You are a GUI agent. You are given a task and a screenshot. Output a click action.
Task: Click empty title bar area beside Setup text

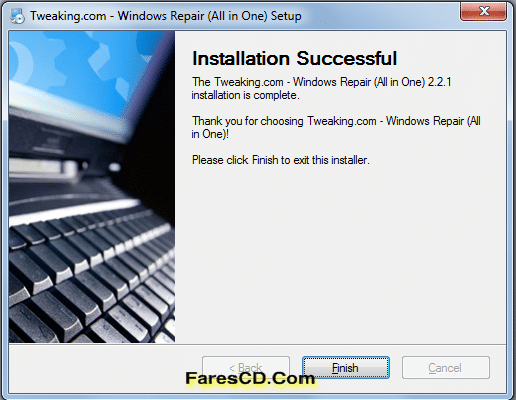380,16
